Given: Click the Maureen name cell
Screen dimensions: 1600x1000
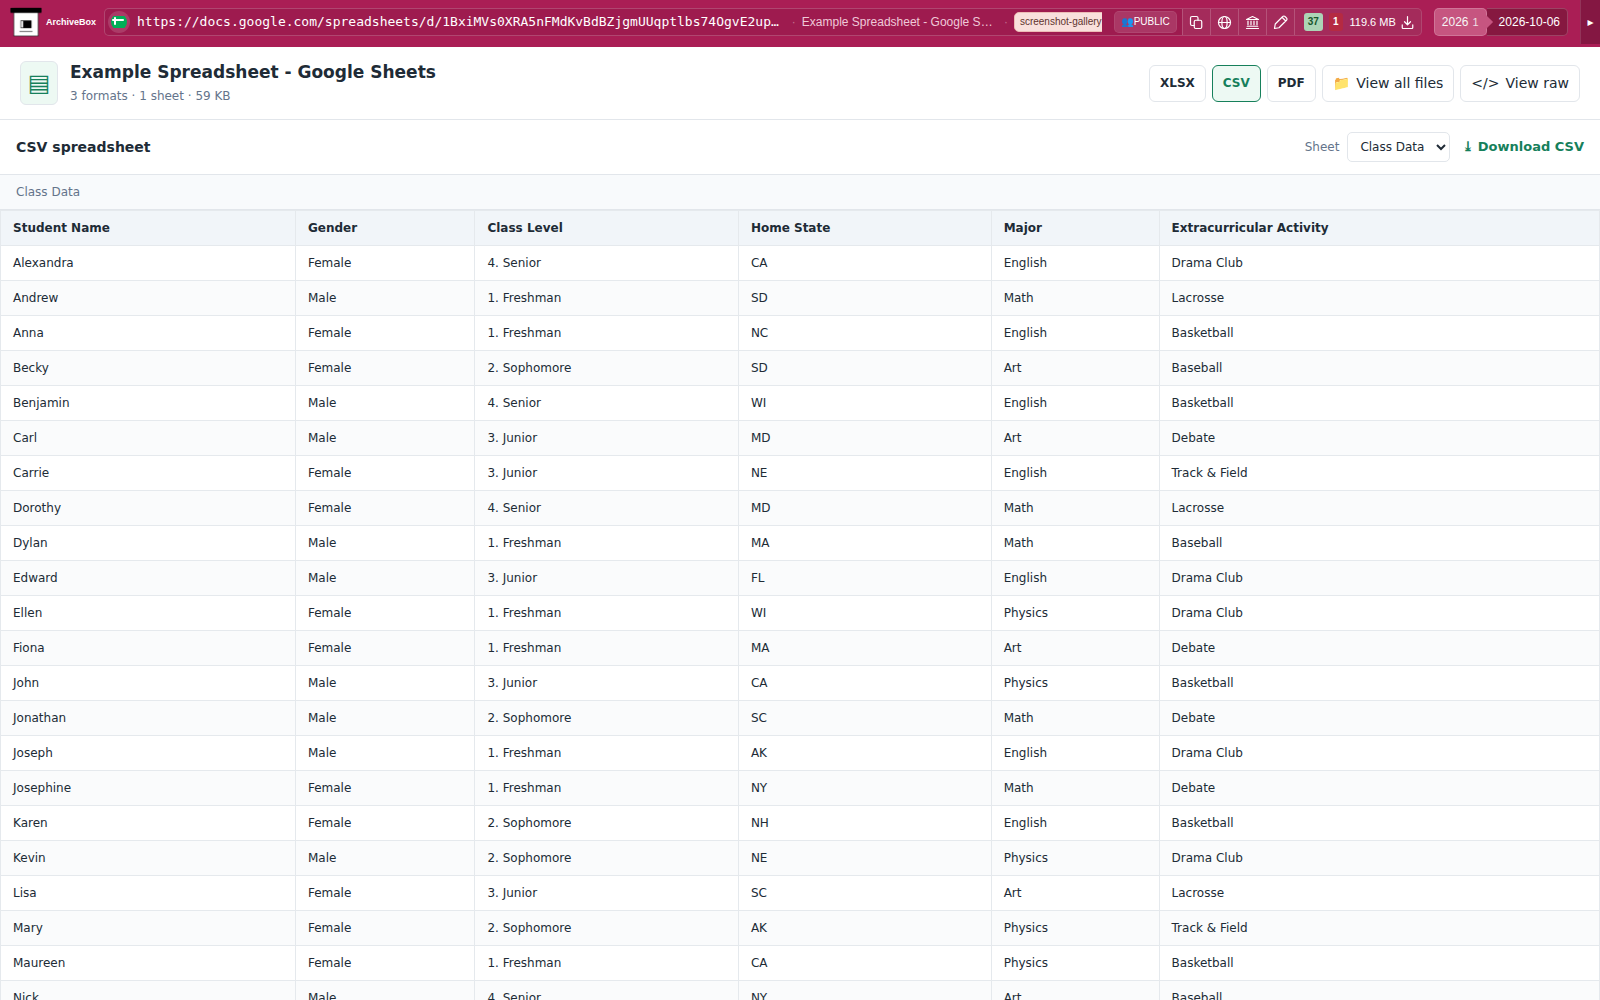Looking at the screenshot, I should [148, 963].
